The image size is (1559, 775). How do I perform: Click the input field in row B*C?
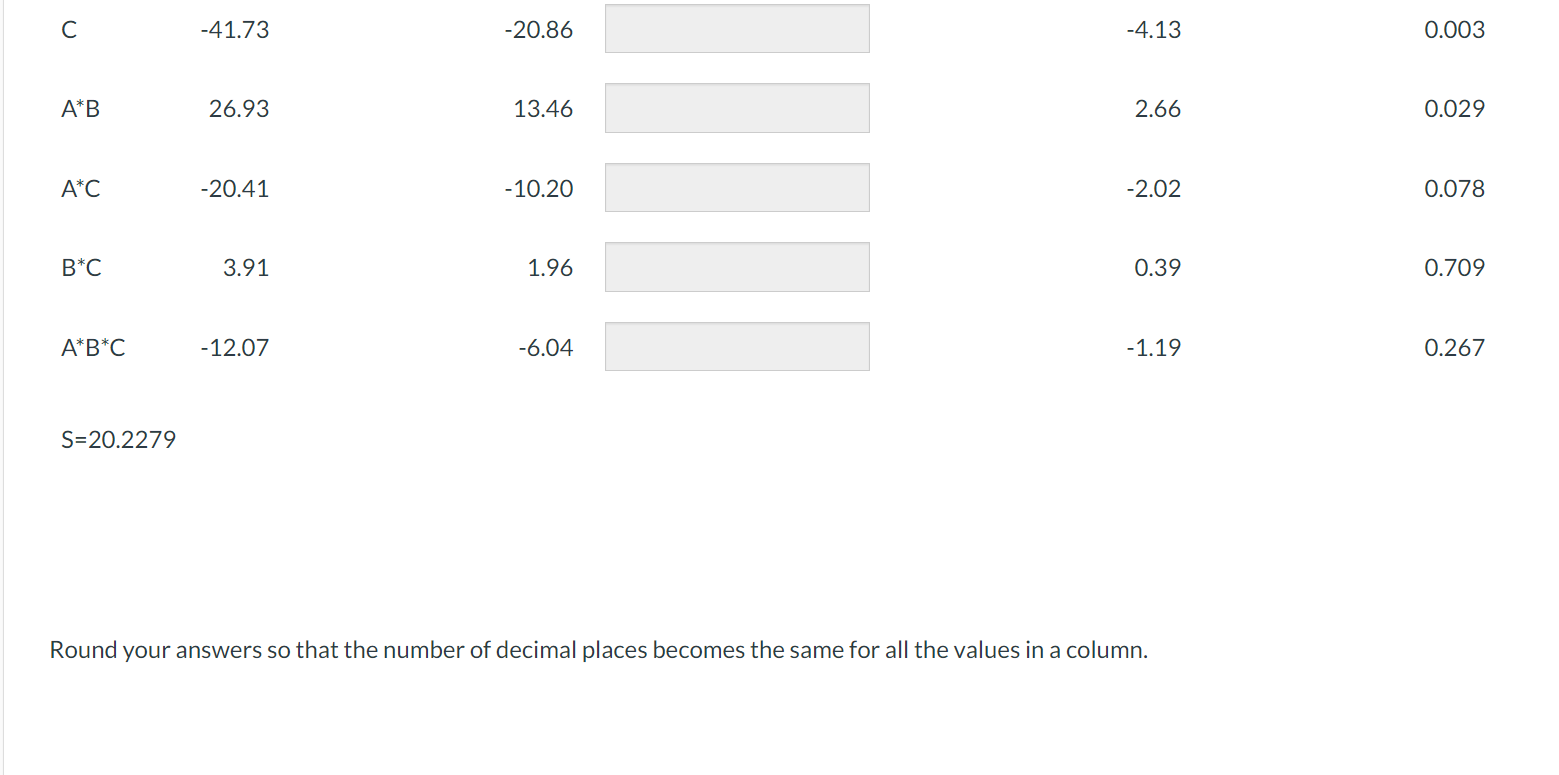click(736, 266)
